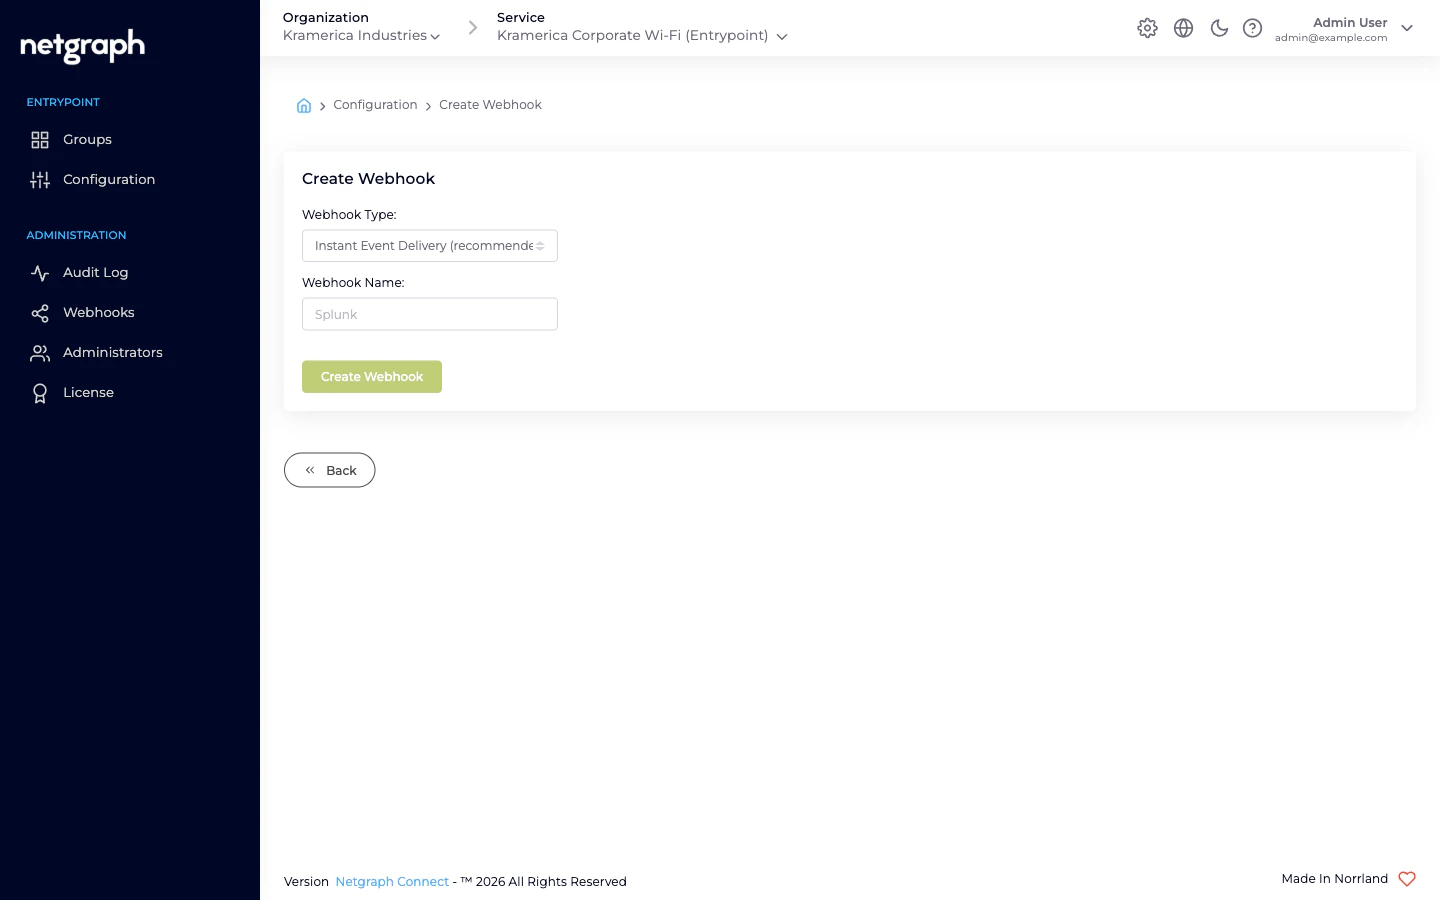This screenshot has height=900, width=1440.
Task: Toggle dark mode with the moon icon
Action: tap(1219, 28)
